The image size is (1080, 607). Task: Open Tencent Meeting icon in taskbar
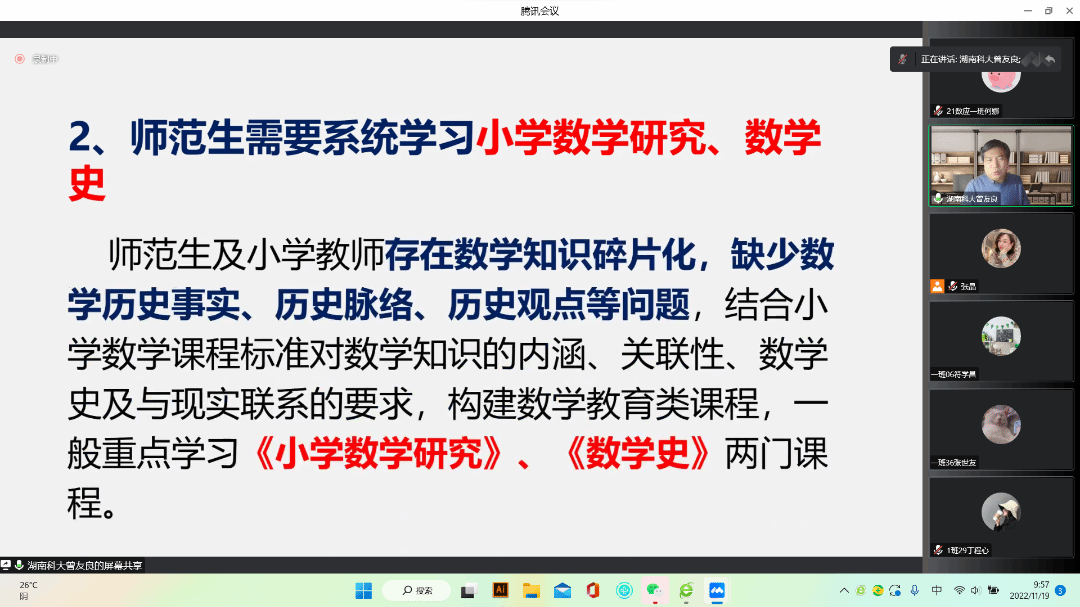pos(716,590)
